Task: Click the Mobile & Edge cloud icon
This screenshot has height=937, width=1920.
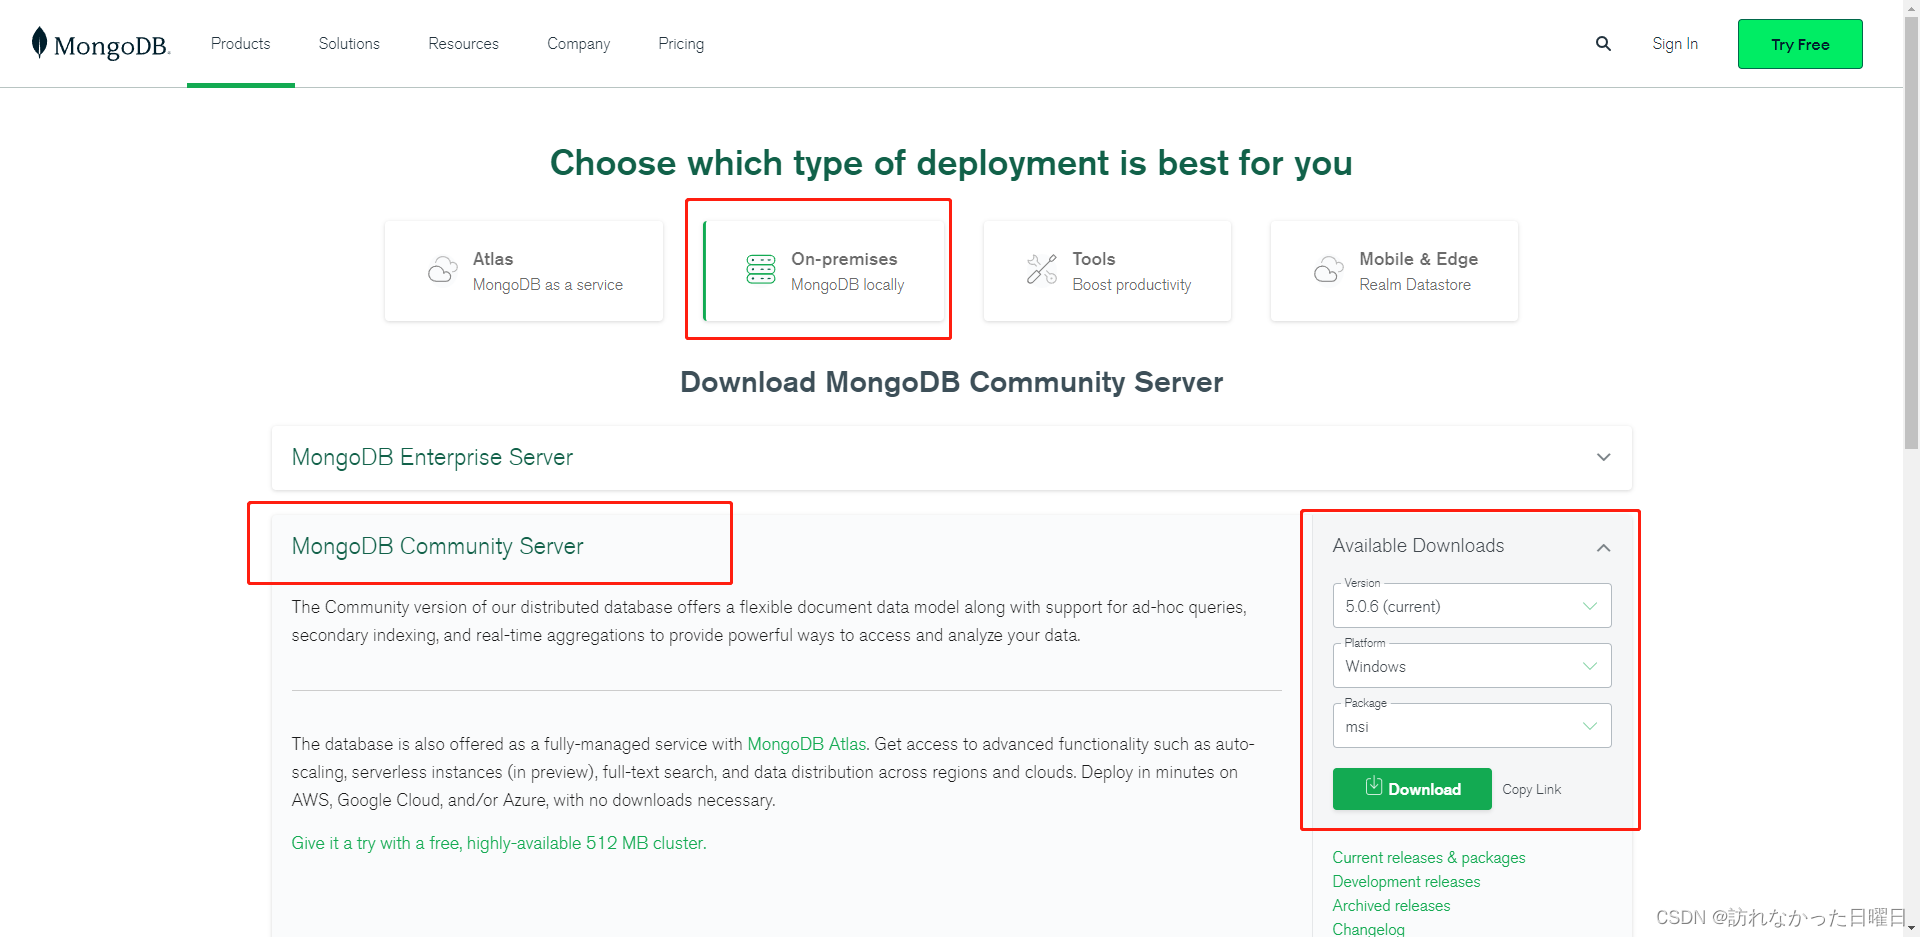Action: click(x=1328, y=269)
